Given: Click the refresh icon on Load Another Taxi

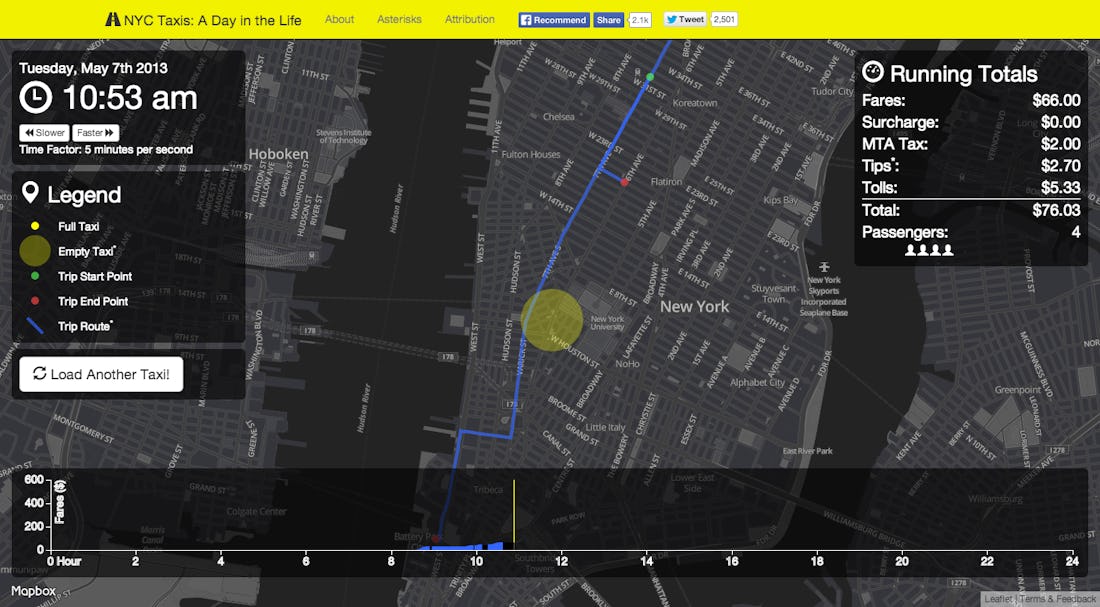Looking at the screenshot, I should (x=39, y=374).
